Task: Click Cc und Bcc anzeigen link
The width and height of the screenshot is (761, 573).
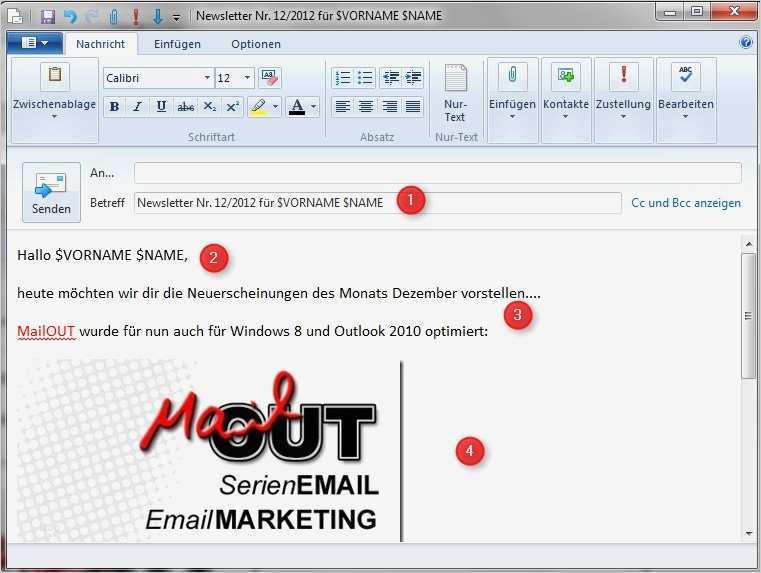Action: coord(686,203)
